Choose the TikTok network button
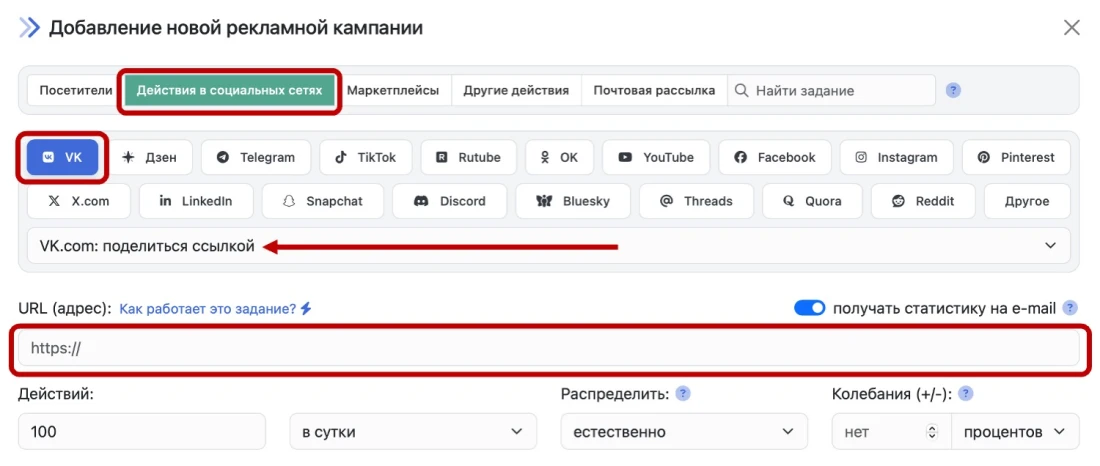 click(x=366, y=157)
